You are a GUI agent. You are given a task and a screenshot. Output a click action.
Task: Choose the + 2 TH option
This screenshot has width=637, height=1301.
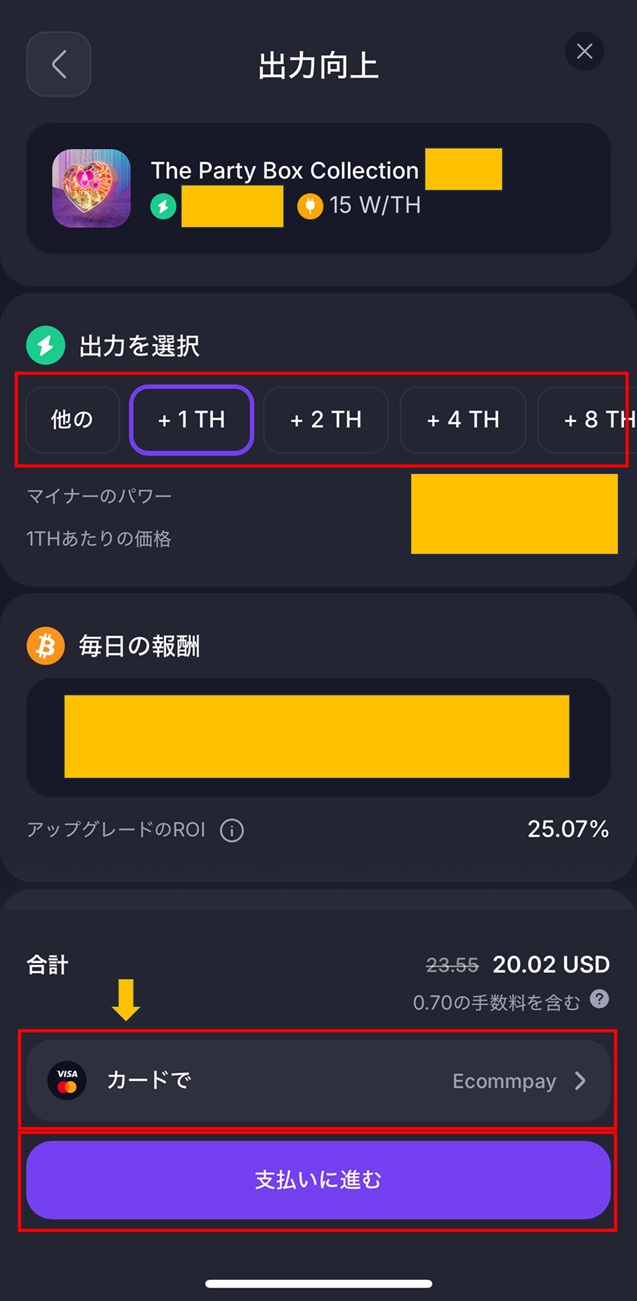[x=326, y=420]
